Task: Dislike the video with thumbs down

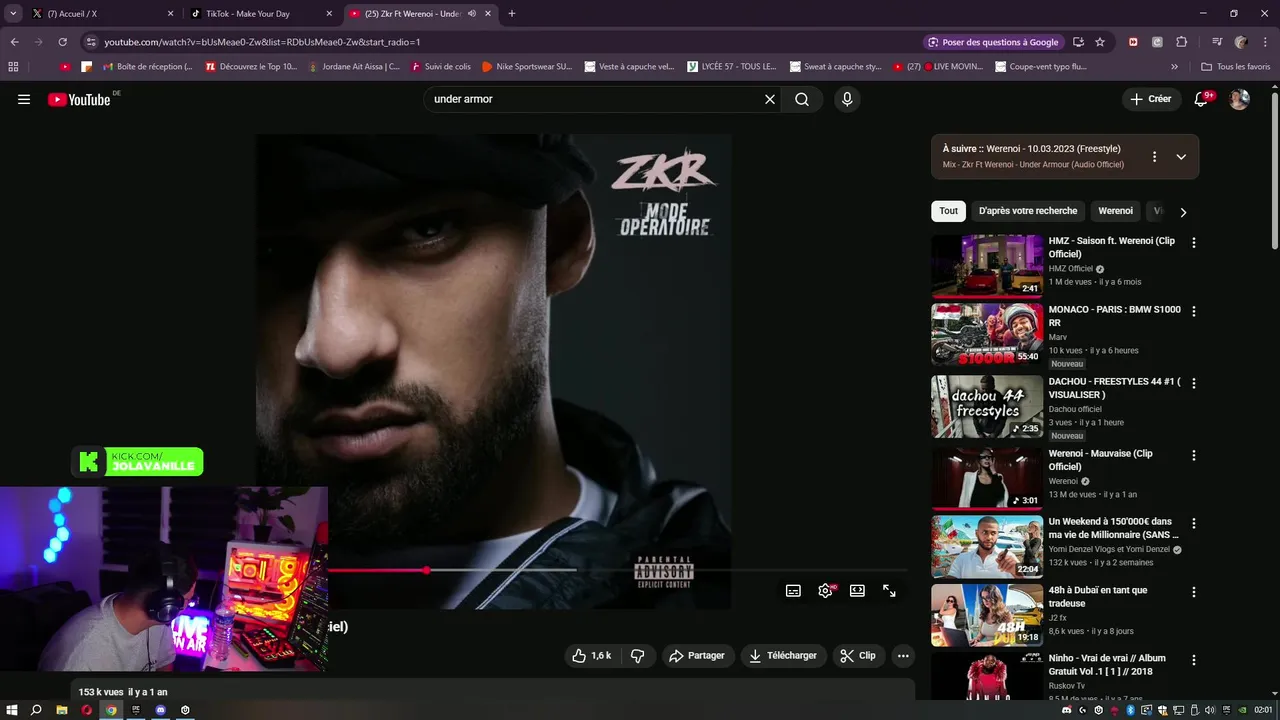Action: coord(637,656)
